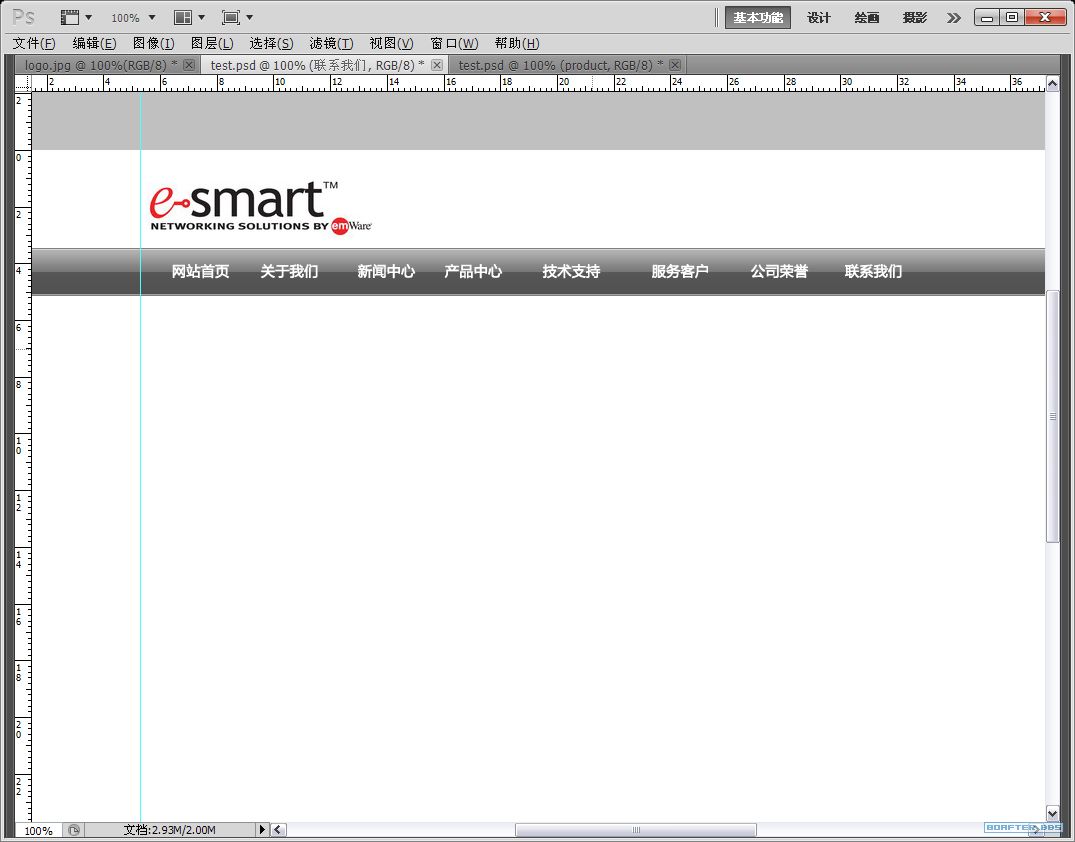Click the screen mode icon
This screenshot has height=842, width=1075.
231,17
